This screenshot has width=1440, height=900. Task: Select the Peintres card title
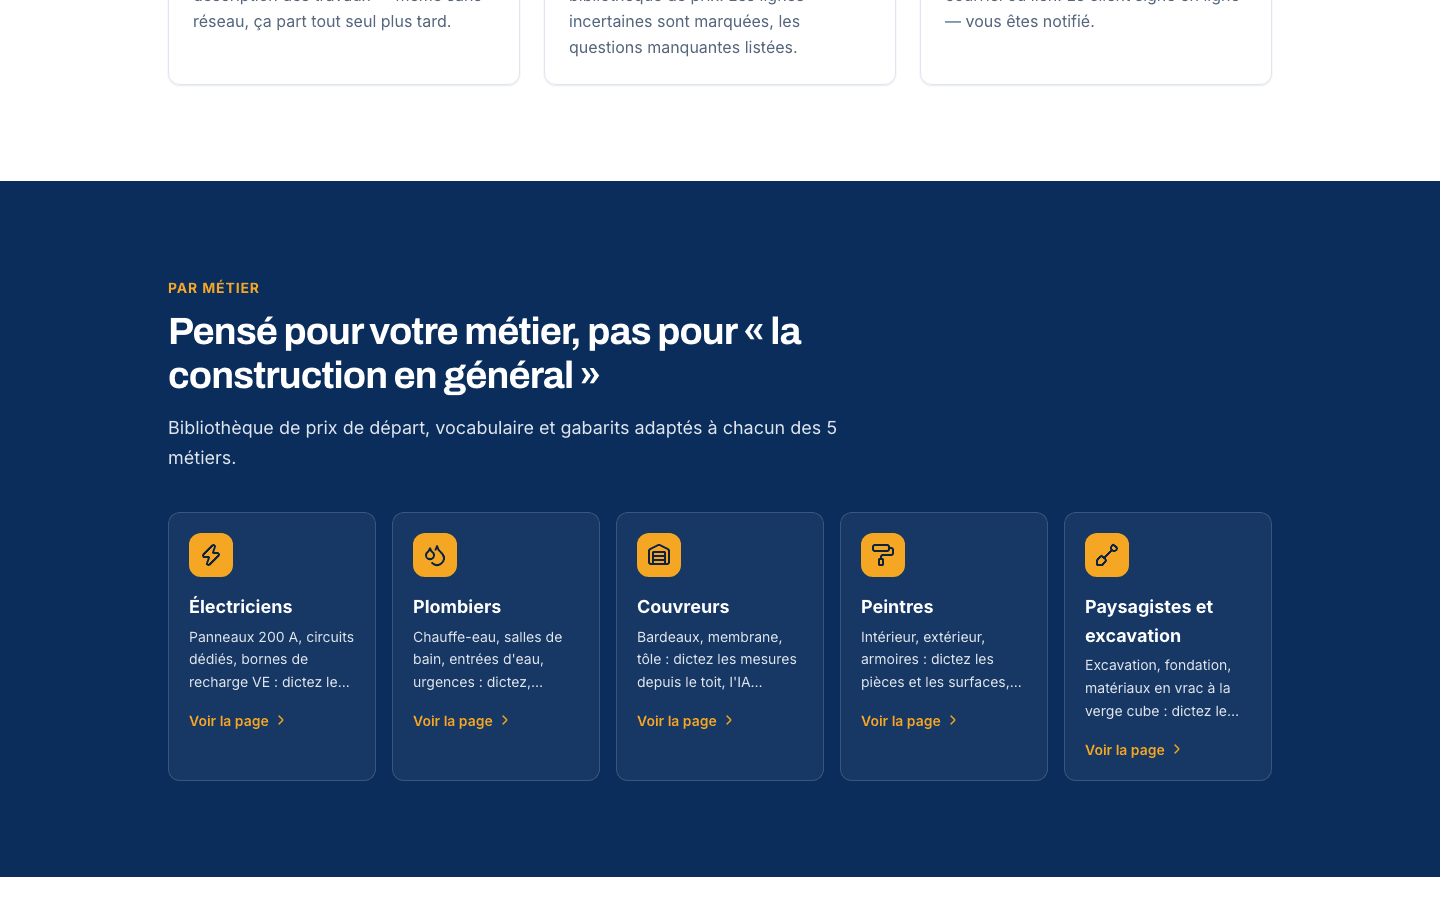pyautogui.click(x=897, y=607)
